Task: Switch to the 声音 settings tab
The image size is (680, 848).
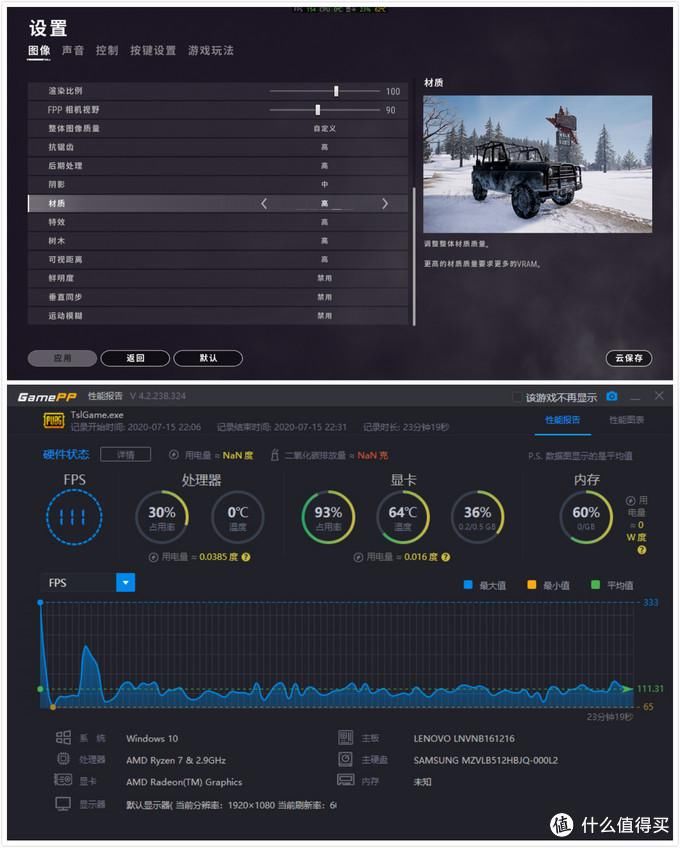Action: coord(73,50)
